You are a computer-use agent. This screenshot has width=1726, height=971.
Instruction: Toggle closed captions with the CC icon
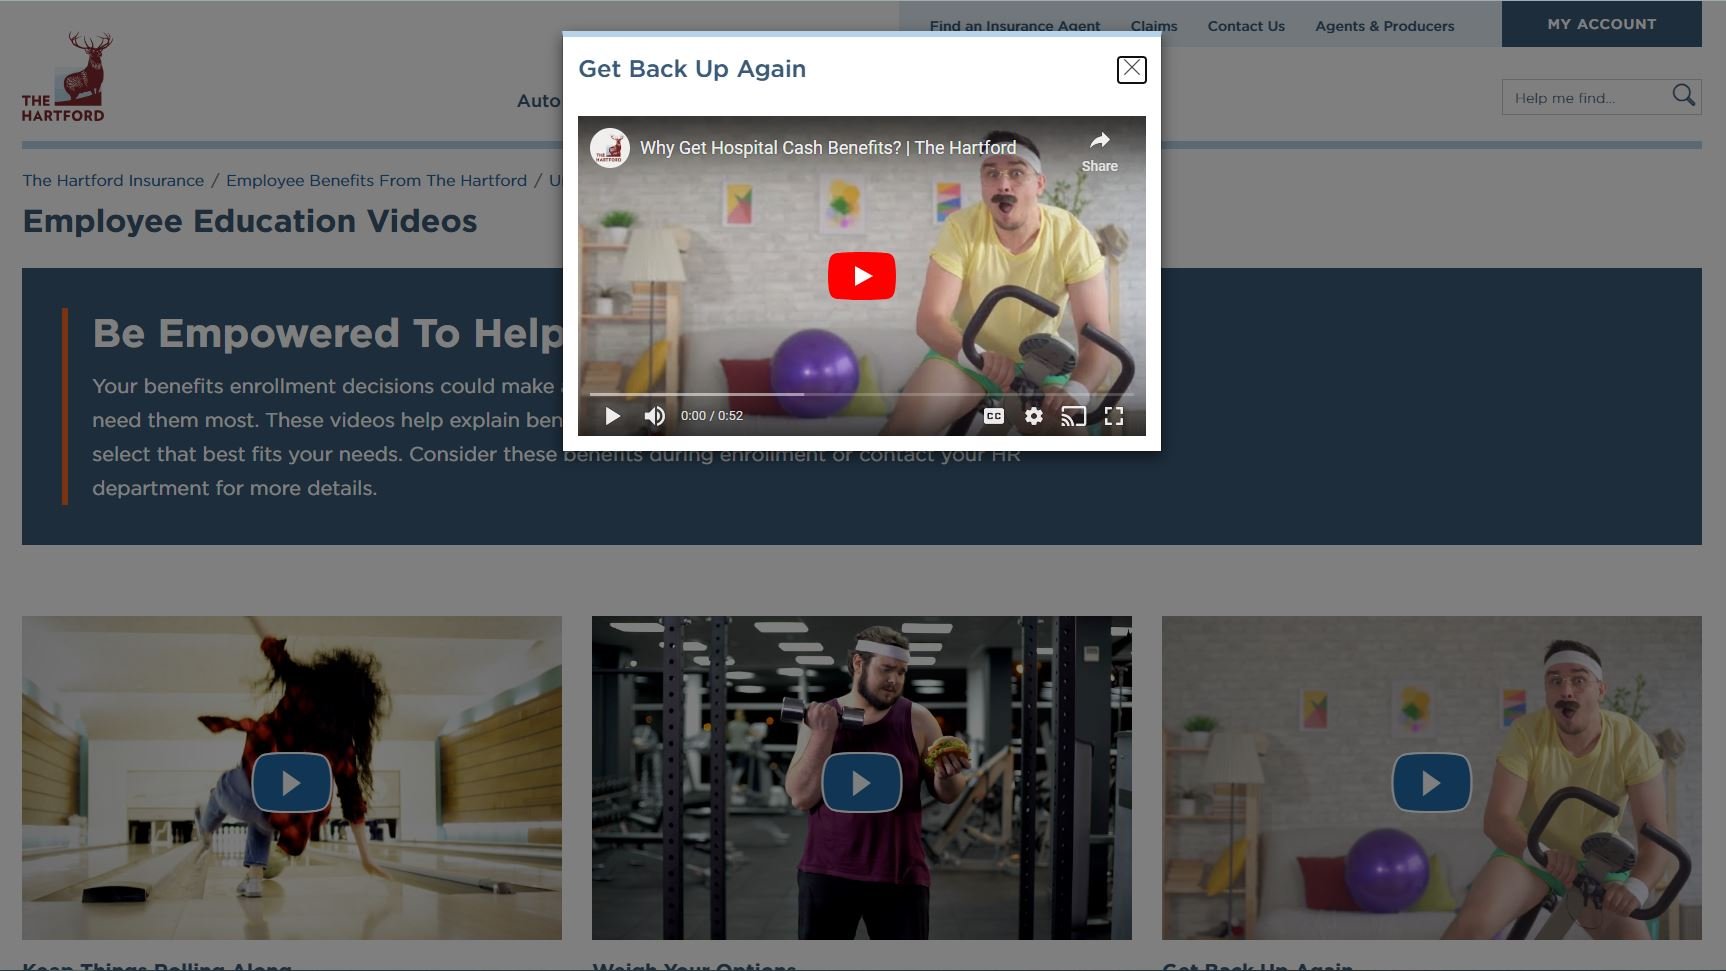click(x=993, y=416)
